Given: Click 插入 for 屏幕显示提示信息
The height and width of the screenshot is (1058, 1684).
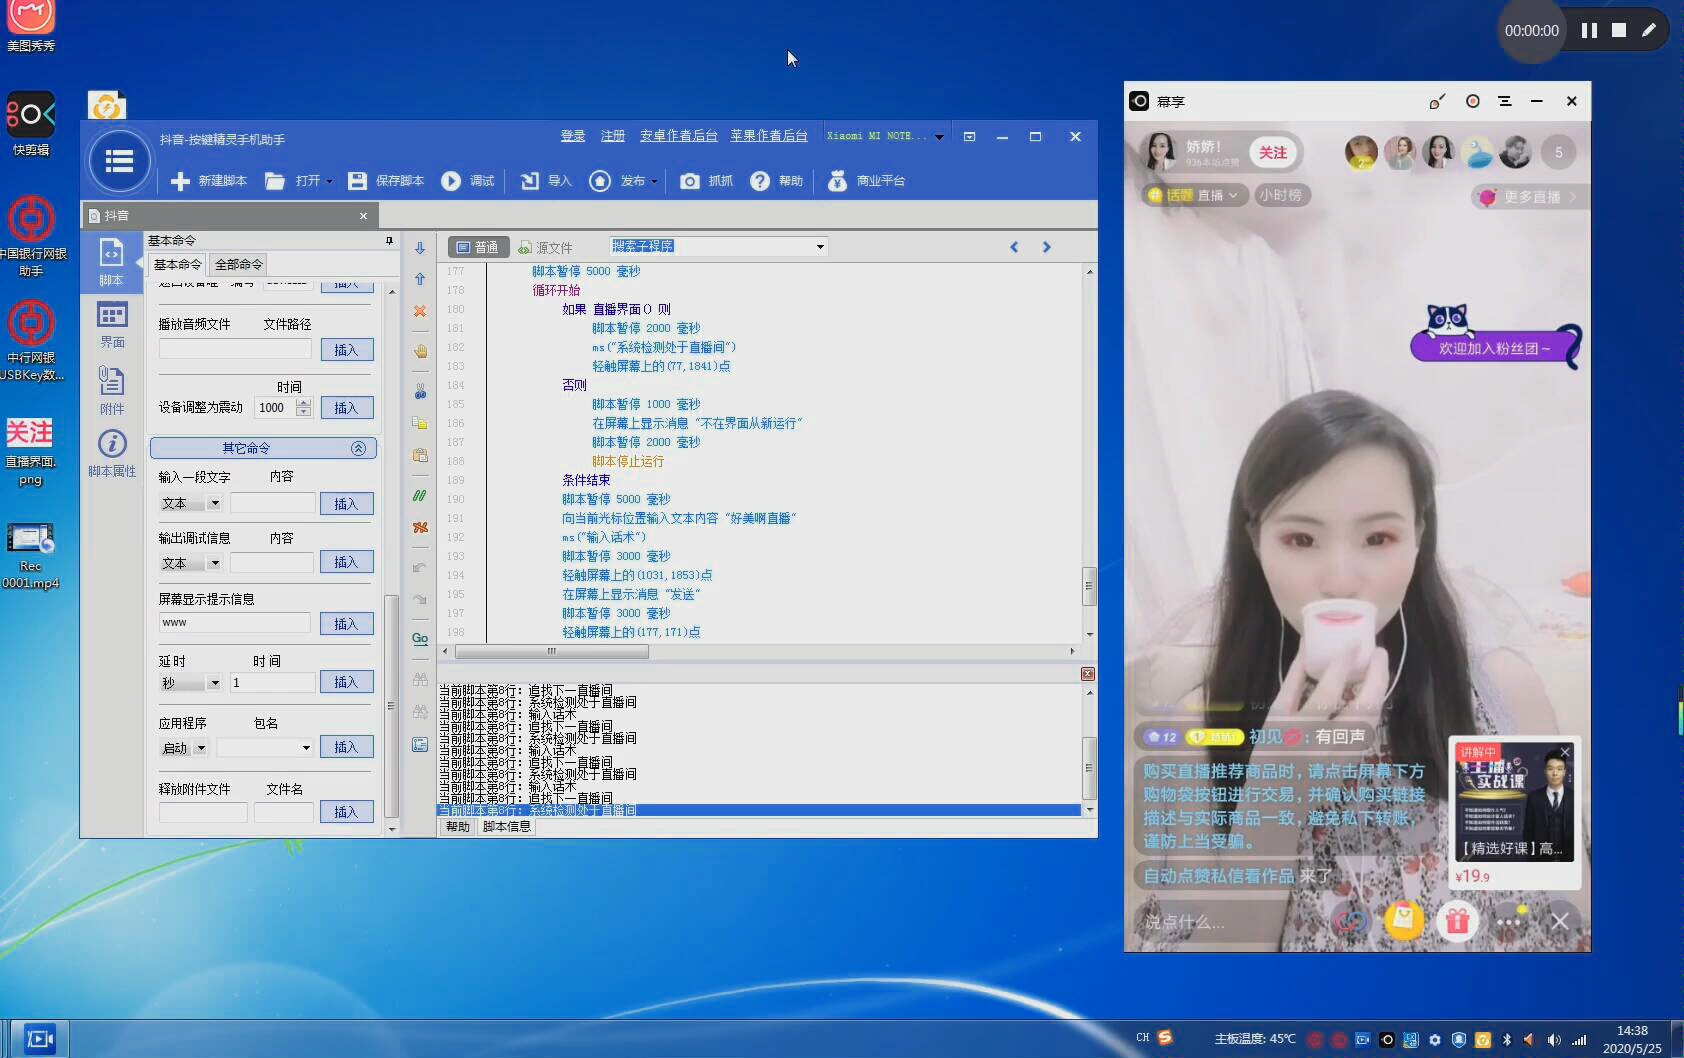Looking at the screenshot, I should [346, 624].
